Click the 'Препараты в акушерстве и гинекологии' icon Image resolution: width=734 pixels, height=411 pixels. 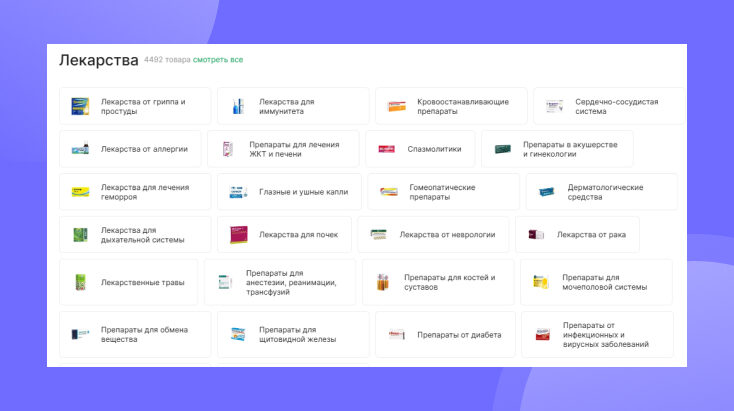click(503, 149)
